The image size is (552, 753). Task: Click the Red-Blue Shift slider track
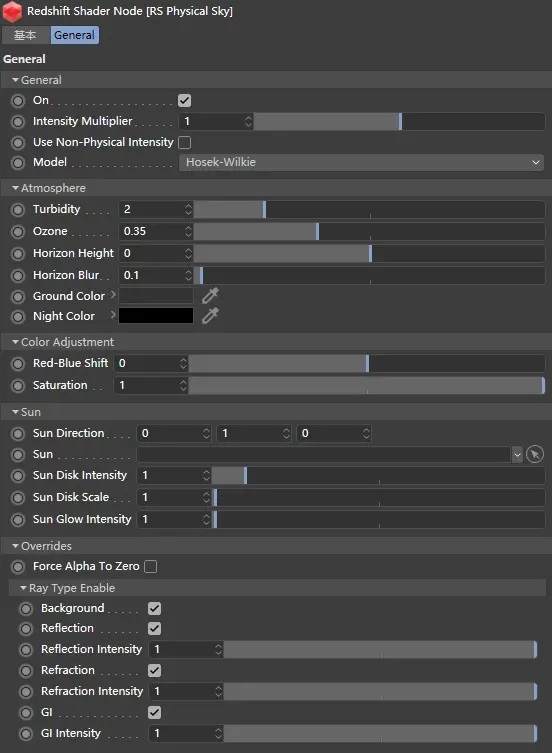click(367, 364)
